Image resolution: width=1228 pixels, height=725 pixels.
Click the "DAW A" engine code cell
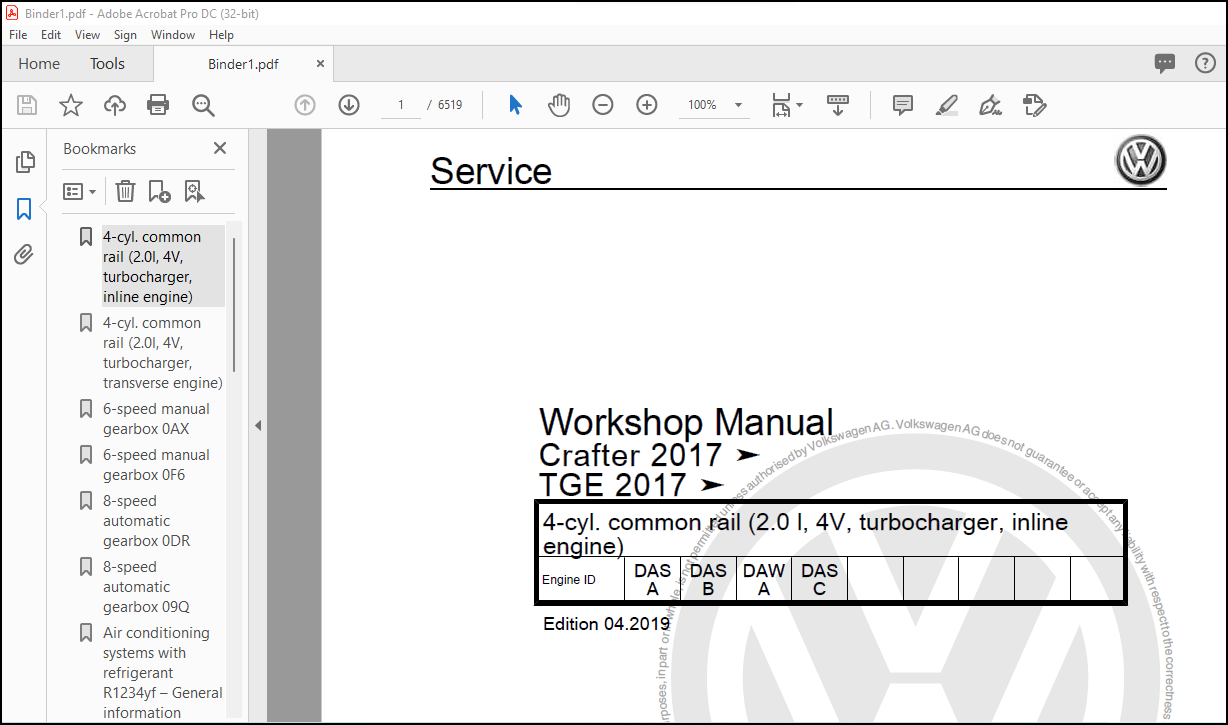(764, 579)
